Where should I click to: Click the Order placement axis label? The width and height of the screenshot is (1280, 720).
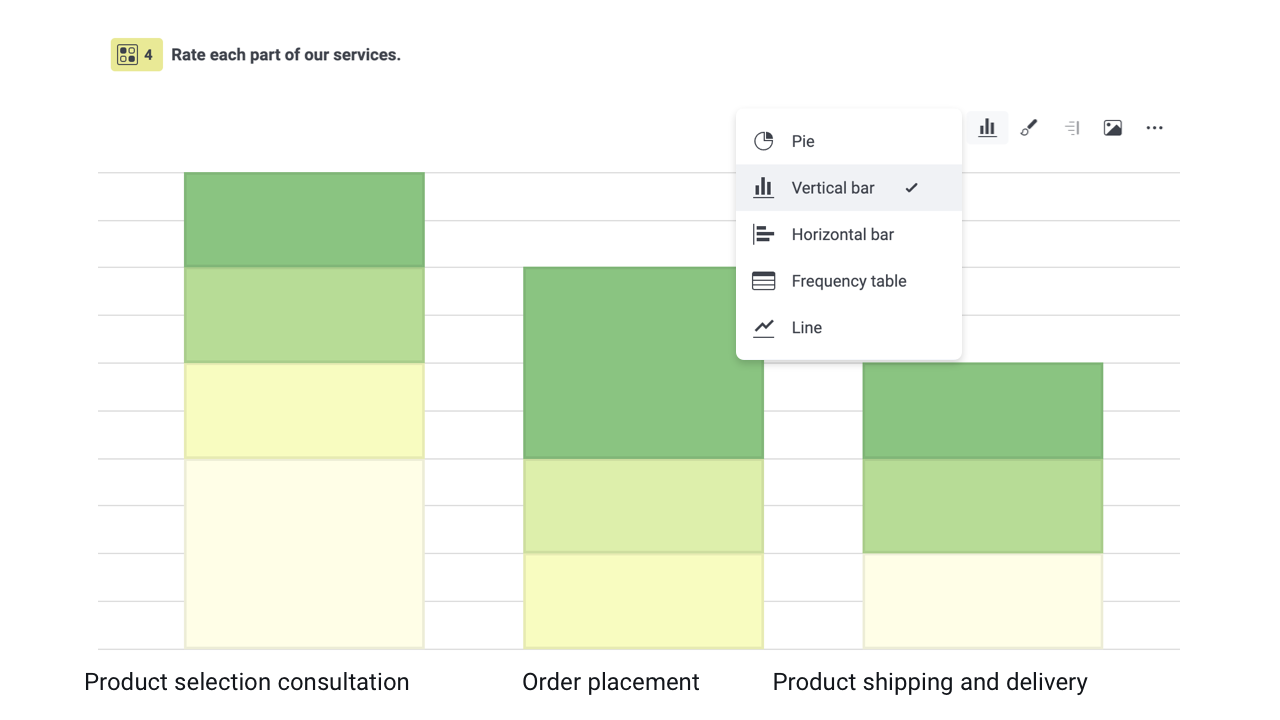point(611,682)
